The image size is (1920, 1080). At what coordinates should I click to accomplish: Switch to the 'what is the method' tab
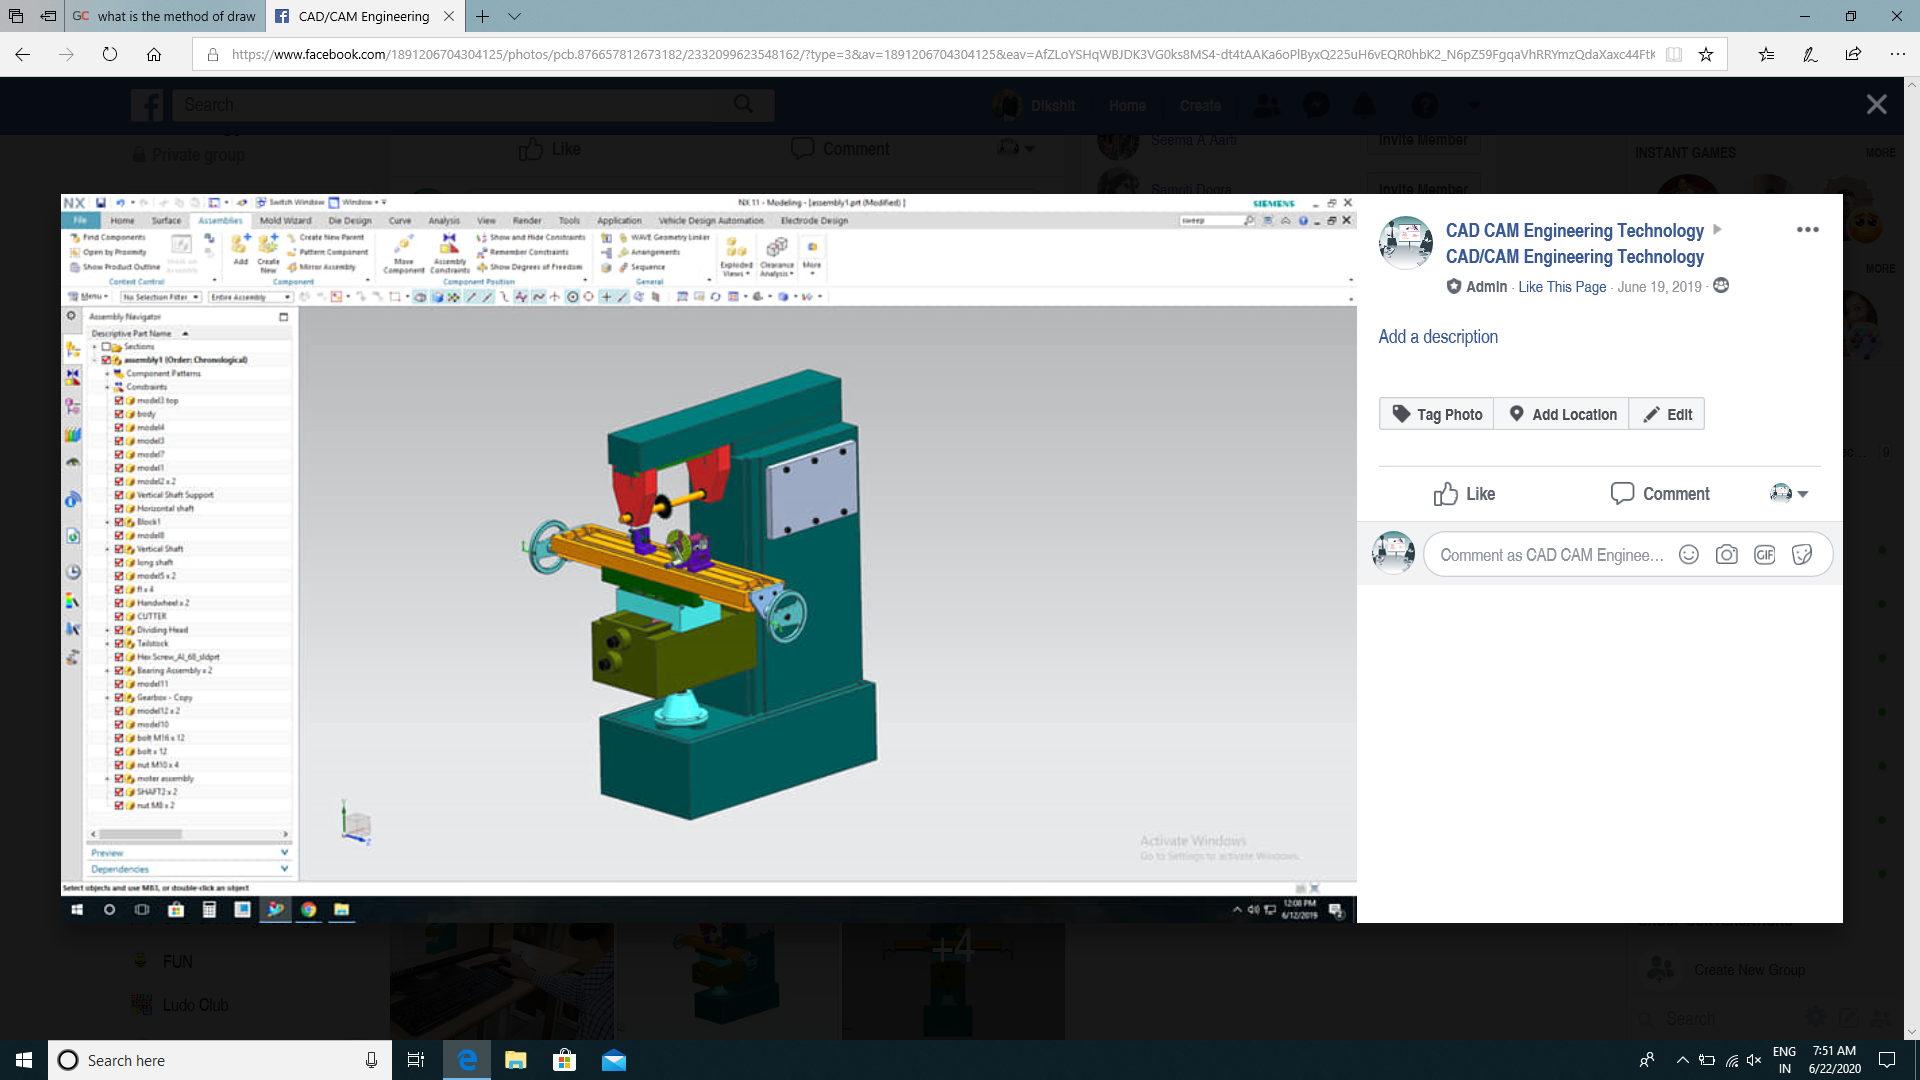pyautogui.click(x=165, y=16)
